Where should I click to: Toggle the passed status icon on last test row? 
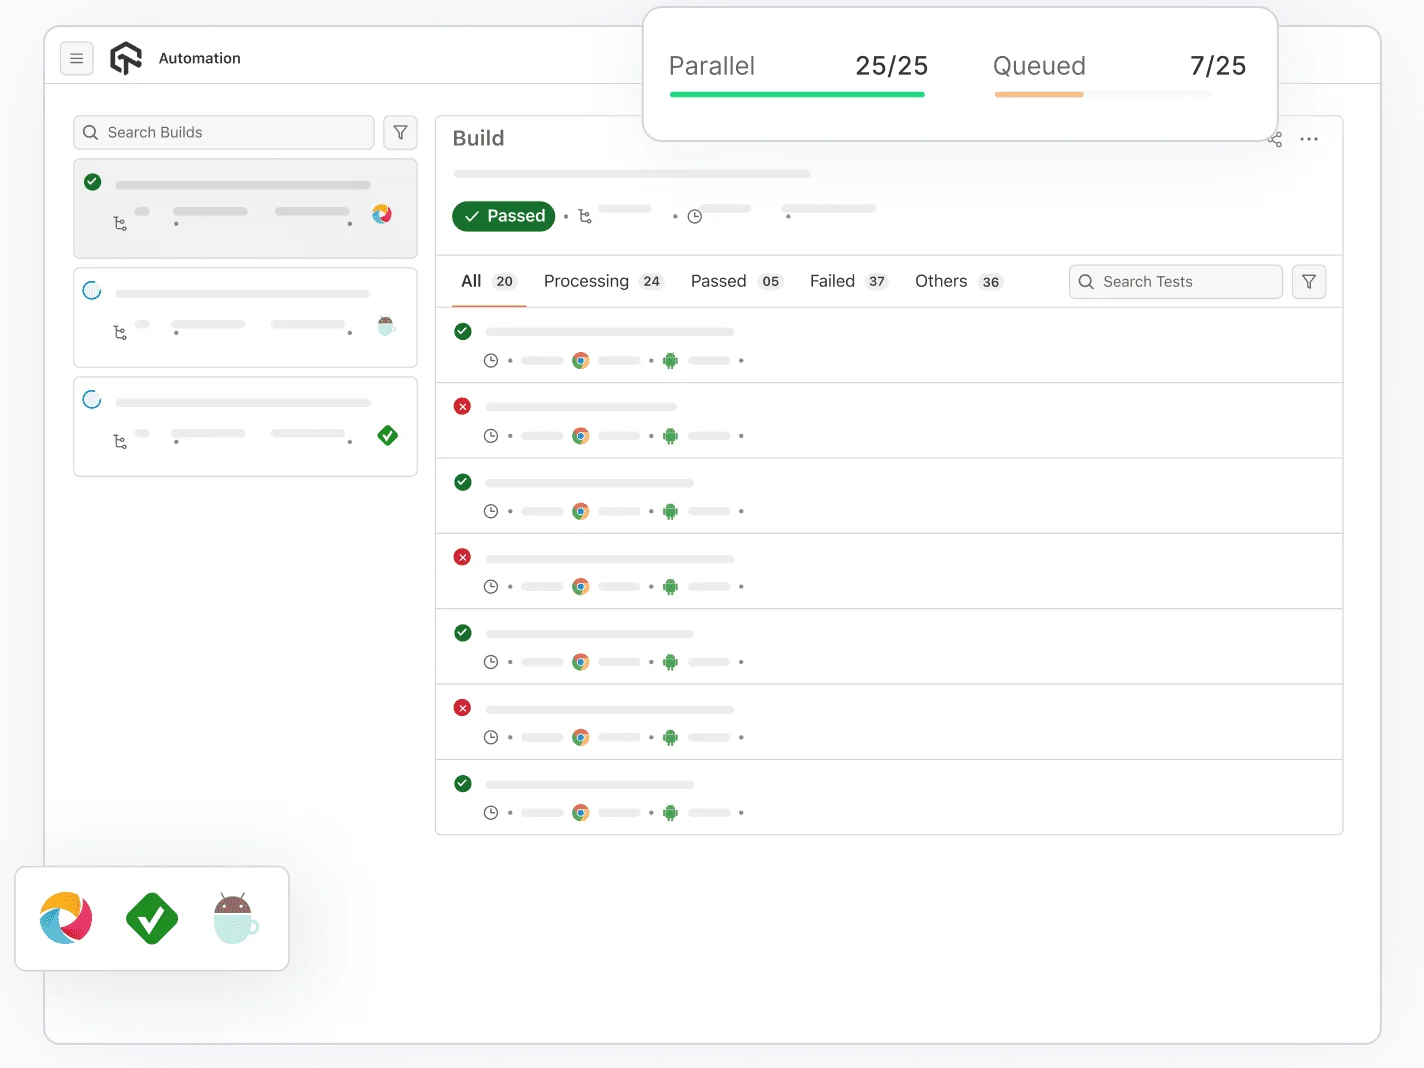[462, 783]
